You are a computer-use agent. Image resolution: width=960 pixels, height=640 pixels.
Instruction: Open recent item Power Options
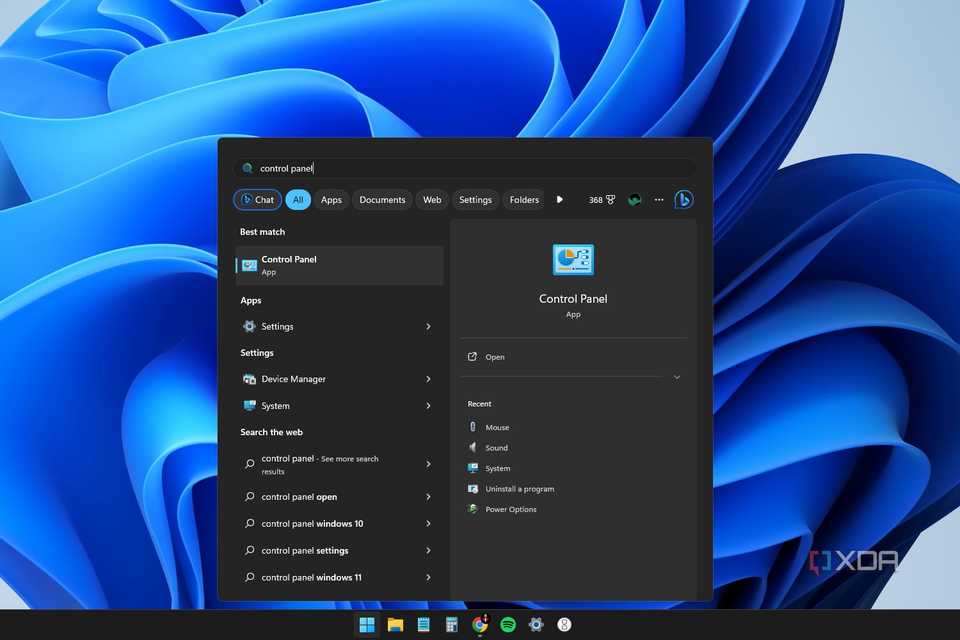(x=502, y=509)
